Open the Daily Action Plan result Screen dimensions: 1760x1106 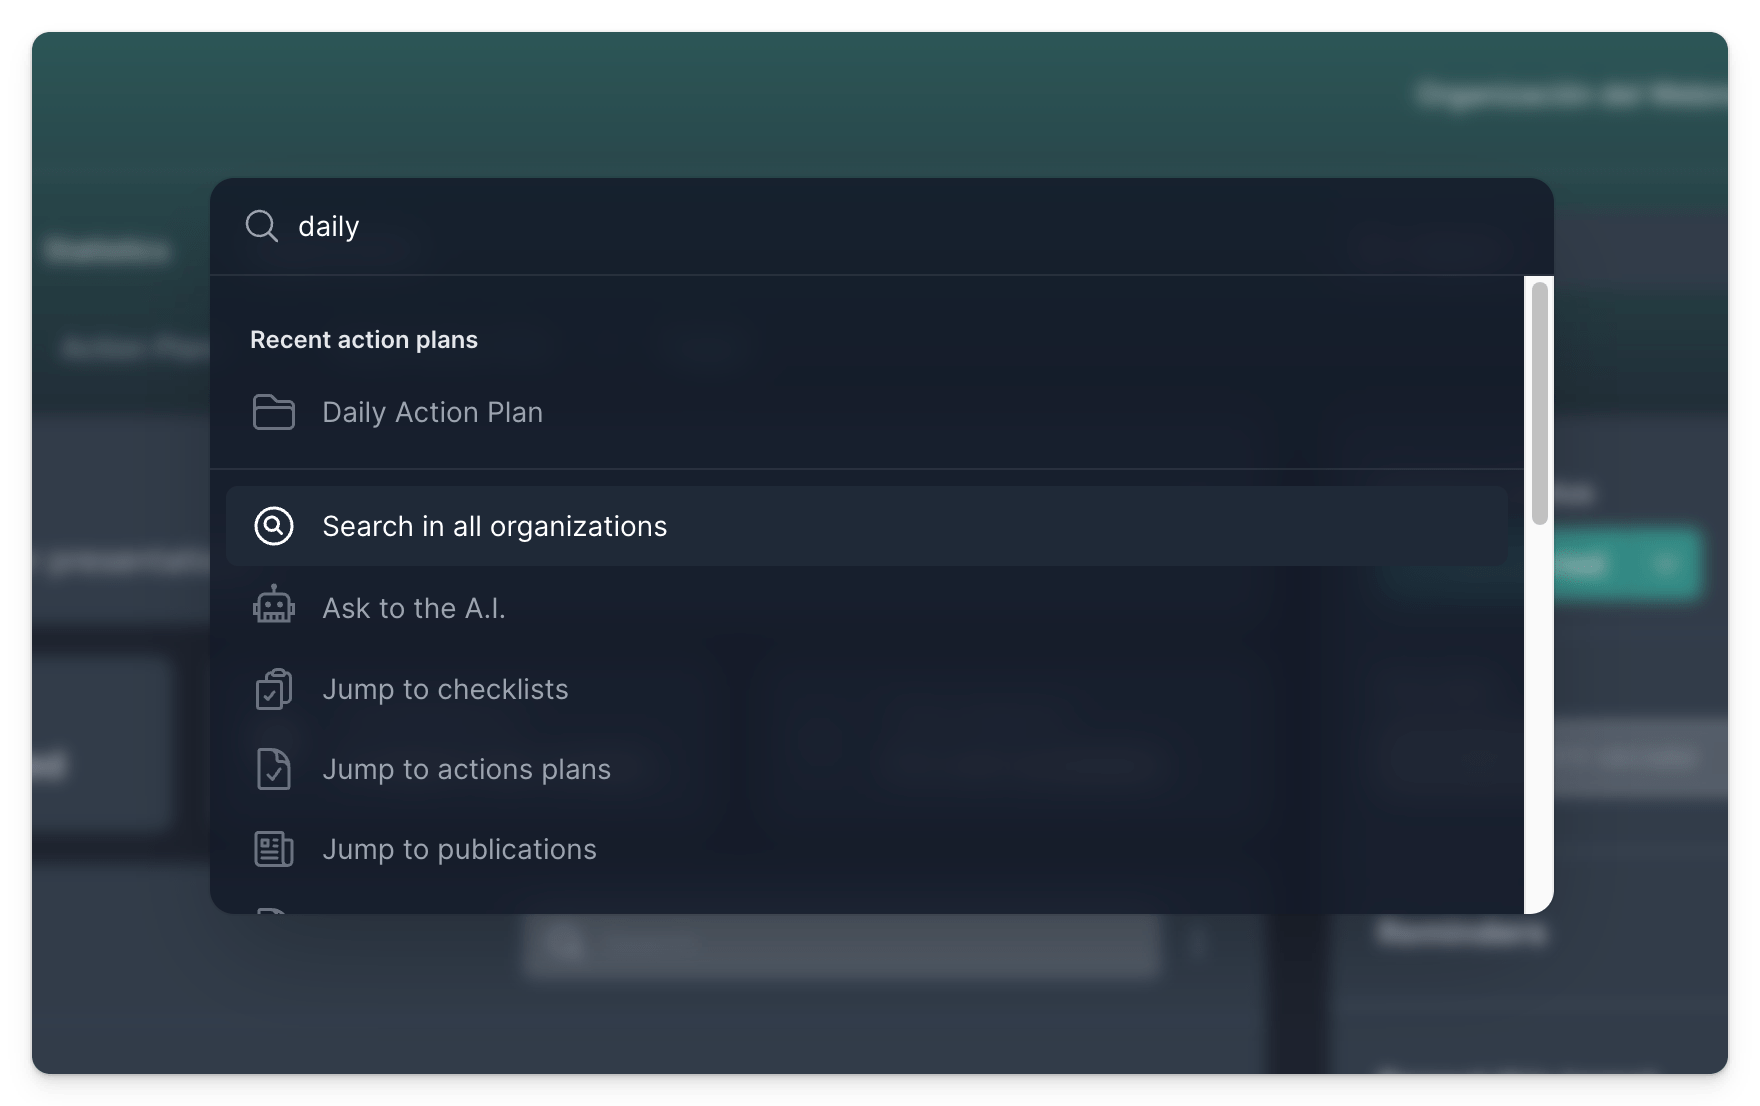(432, 412)
